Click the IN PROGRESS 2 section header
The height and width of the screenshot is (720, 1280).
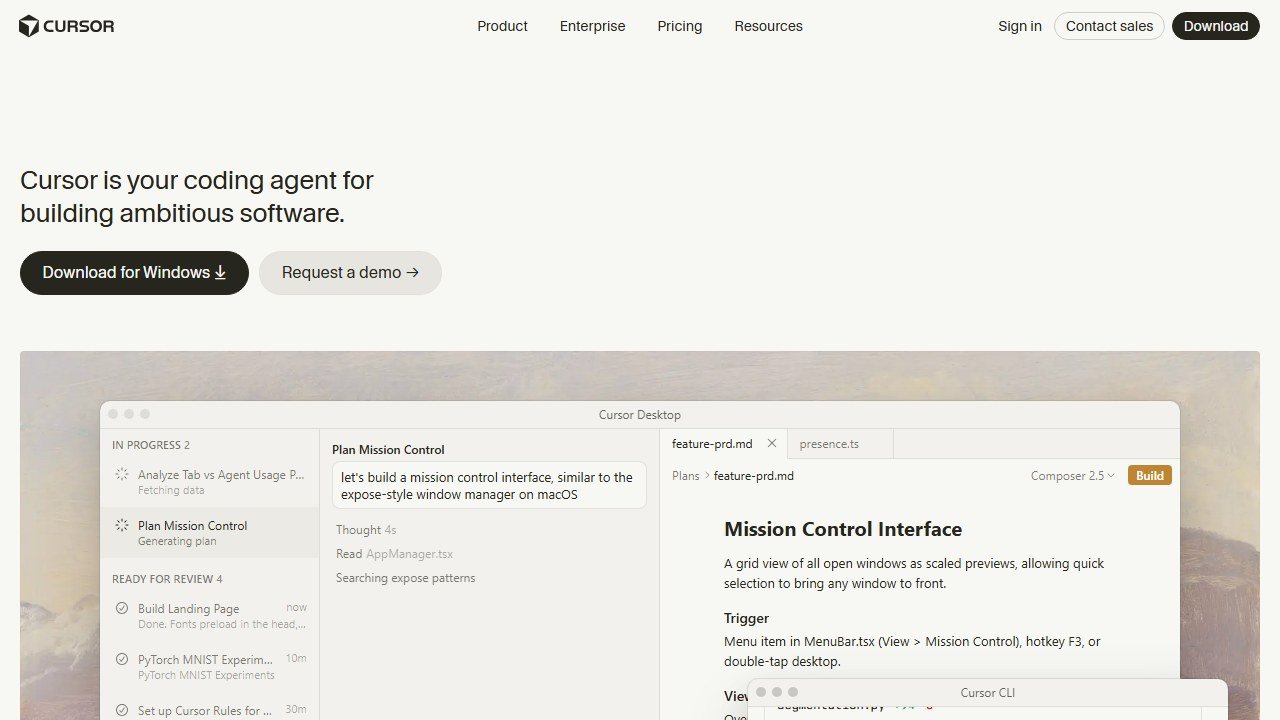click(x=151, y=445)
